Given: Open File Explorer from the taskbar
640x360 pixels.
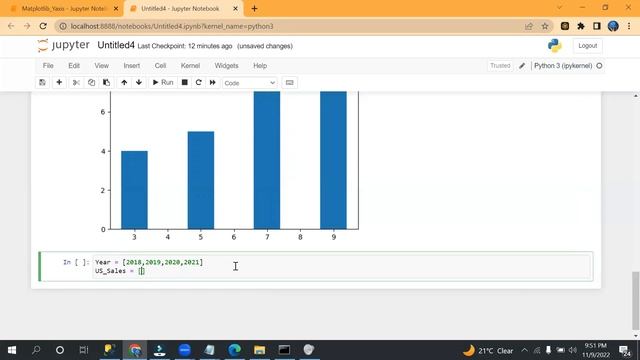Looking at the screenshot, I should pyautogui.click(x=259, y=350).
